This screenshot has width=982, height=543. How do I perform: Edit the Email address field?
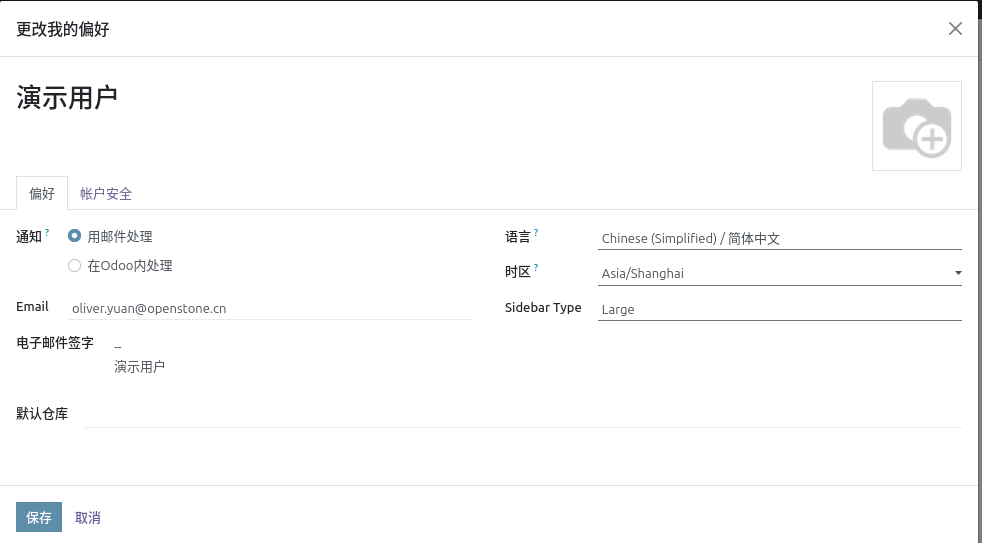[270, 308]
